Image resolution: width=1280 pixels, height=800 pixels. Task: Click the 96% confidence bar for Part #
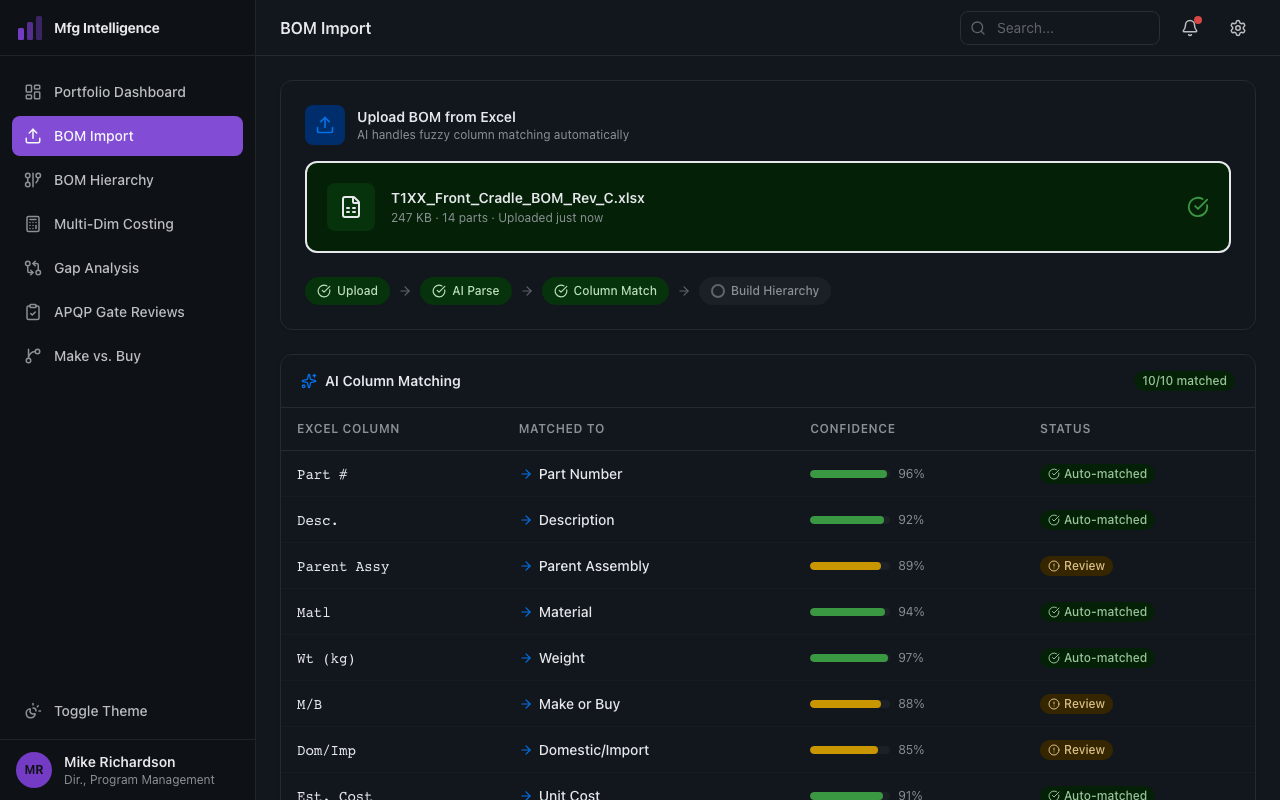click(x=848, y=474)
